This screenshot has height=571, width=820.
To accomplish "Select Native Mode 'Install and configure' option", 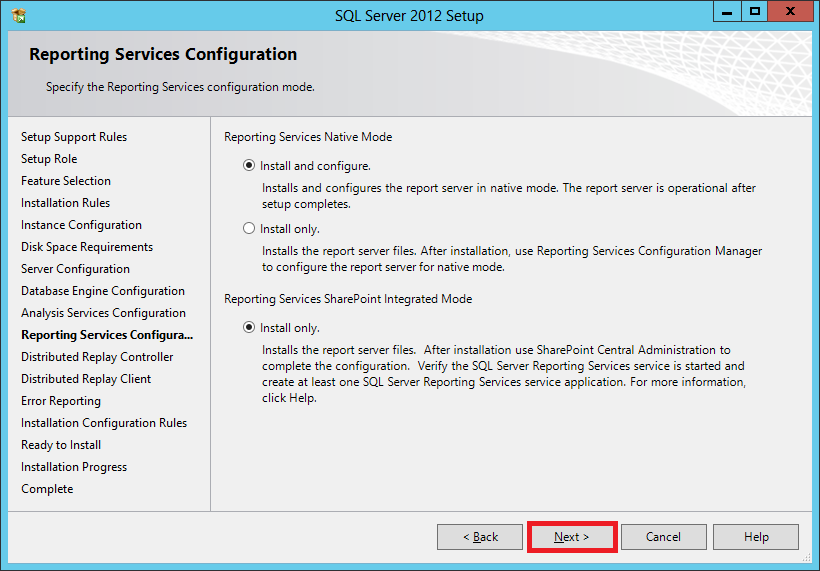I will point(249,166).
